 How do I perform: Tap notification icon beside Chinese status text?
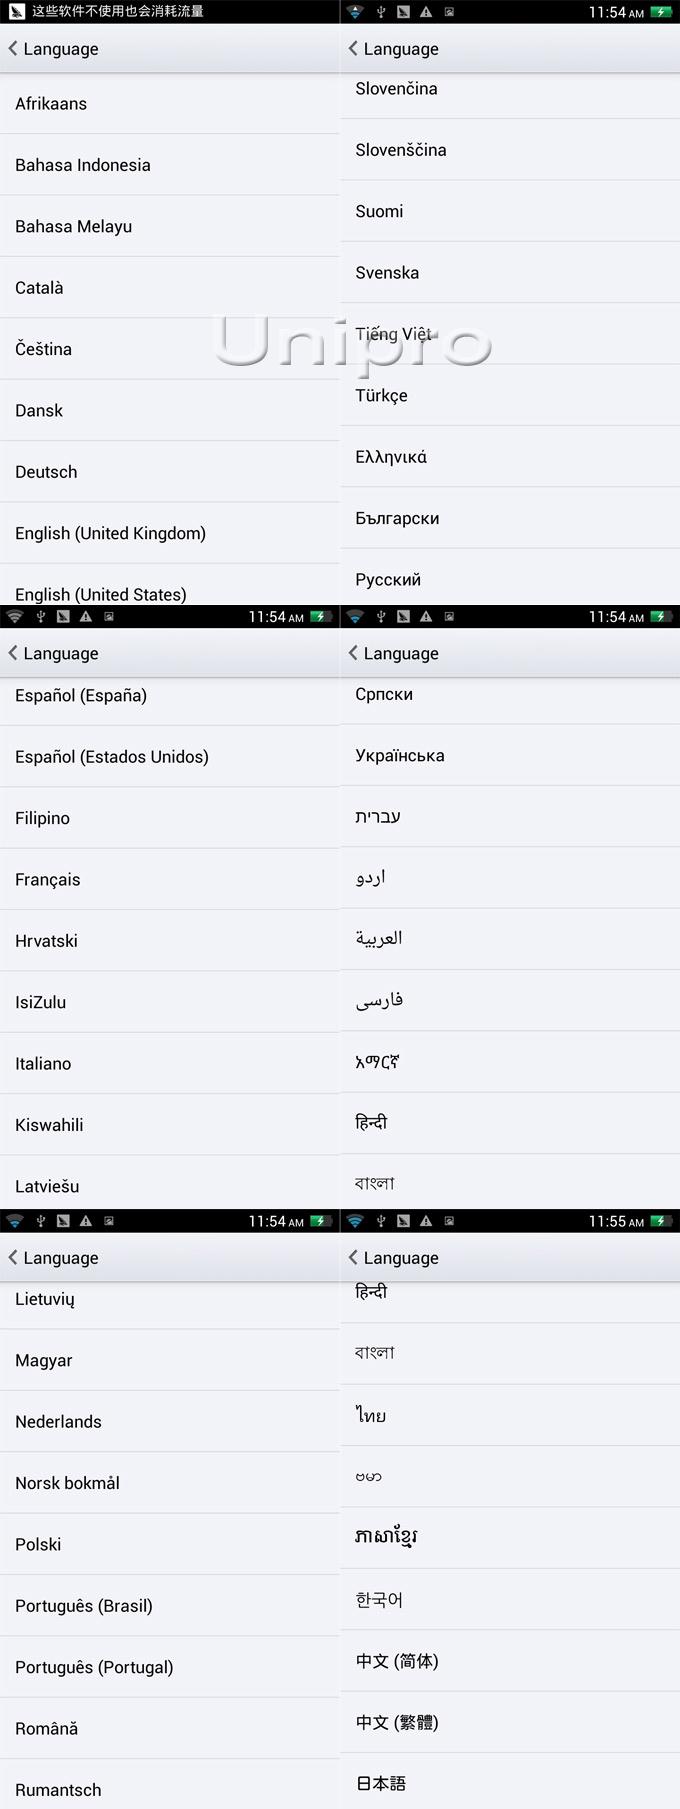point(17,12)
